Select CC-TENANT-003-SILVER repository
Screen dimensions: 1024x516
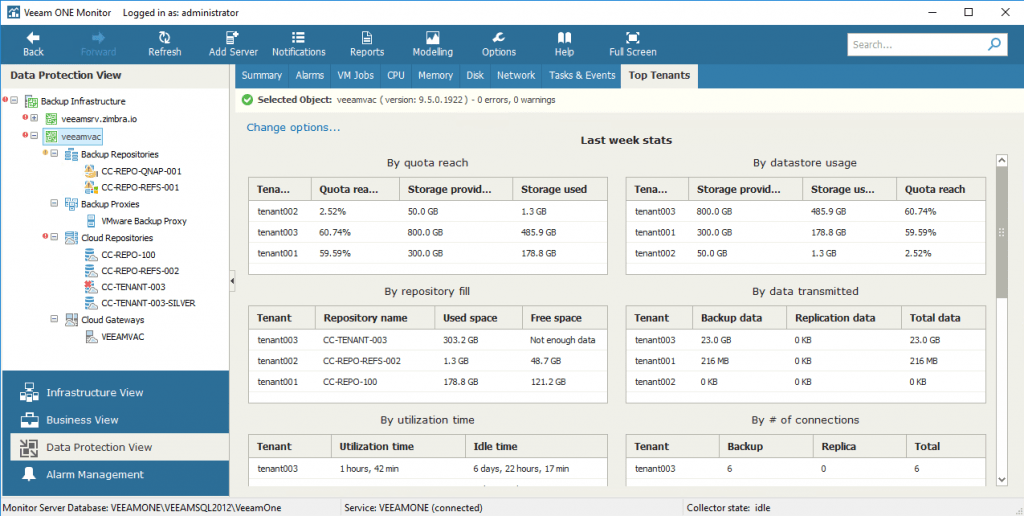point(148,303)
